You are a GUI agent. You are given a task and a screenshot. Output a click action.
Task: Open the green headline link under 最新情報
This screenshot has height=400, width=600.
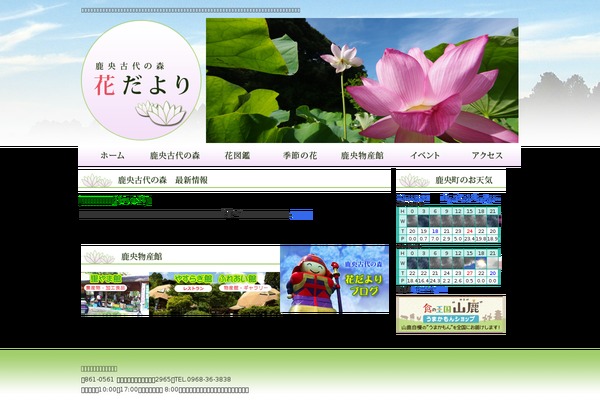tap(115, 200)
